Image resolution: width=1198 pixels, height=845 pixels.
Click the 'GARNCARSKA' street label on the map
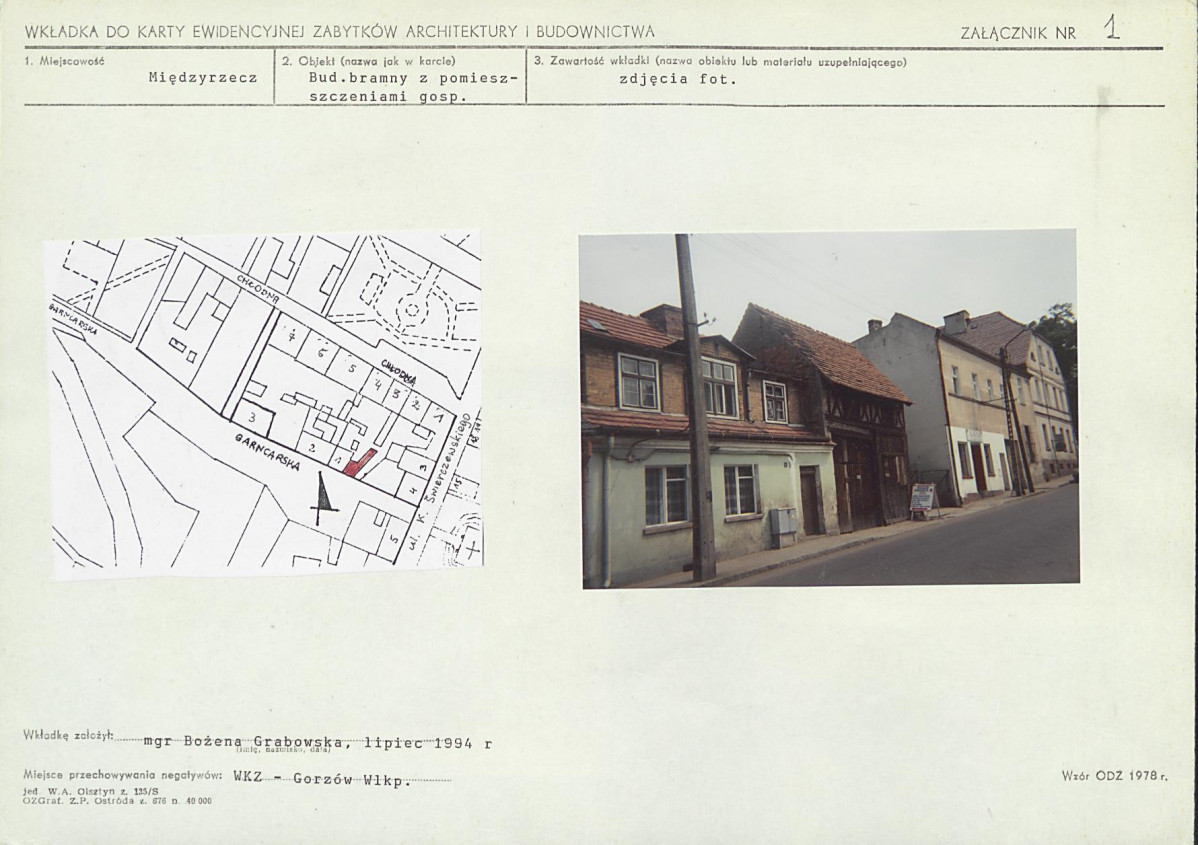click(269, 456)
